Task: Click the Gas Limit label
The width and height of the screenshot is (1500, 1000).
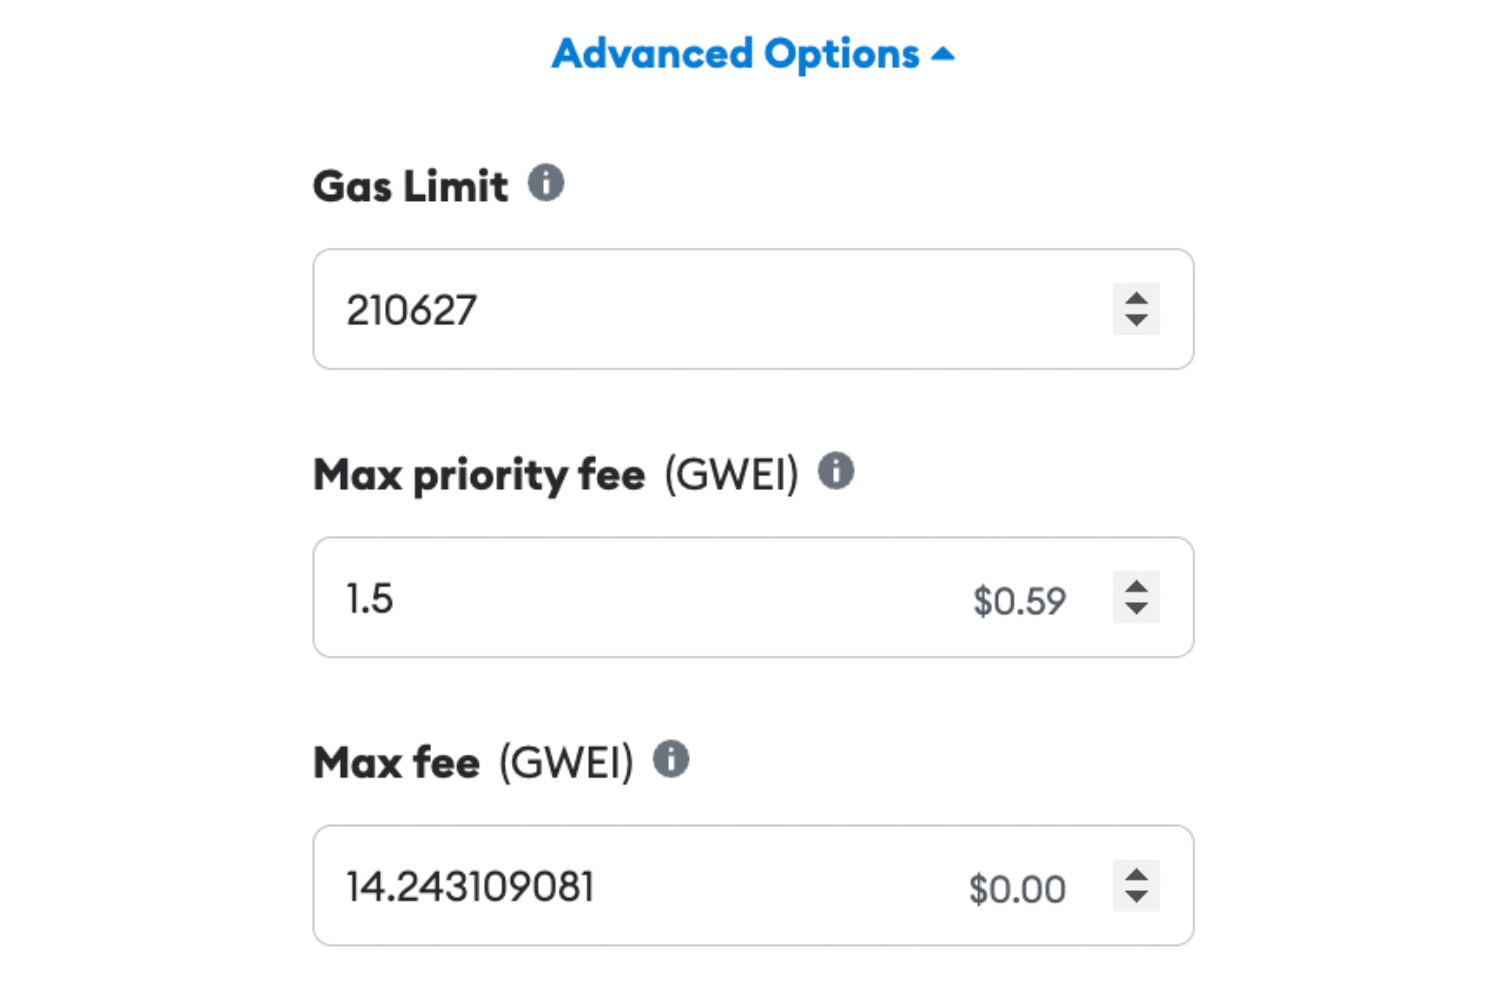Action: [x=410, y=186]
